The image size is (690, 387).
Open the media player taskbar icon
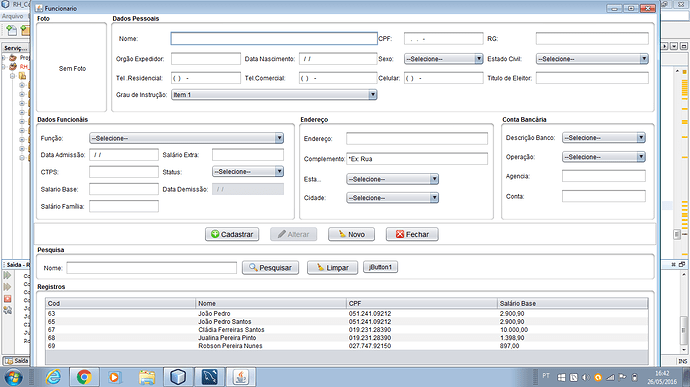(114, 377)
